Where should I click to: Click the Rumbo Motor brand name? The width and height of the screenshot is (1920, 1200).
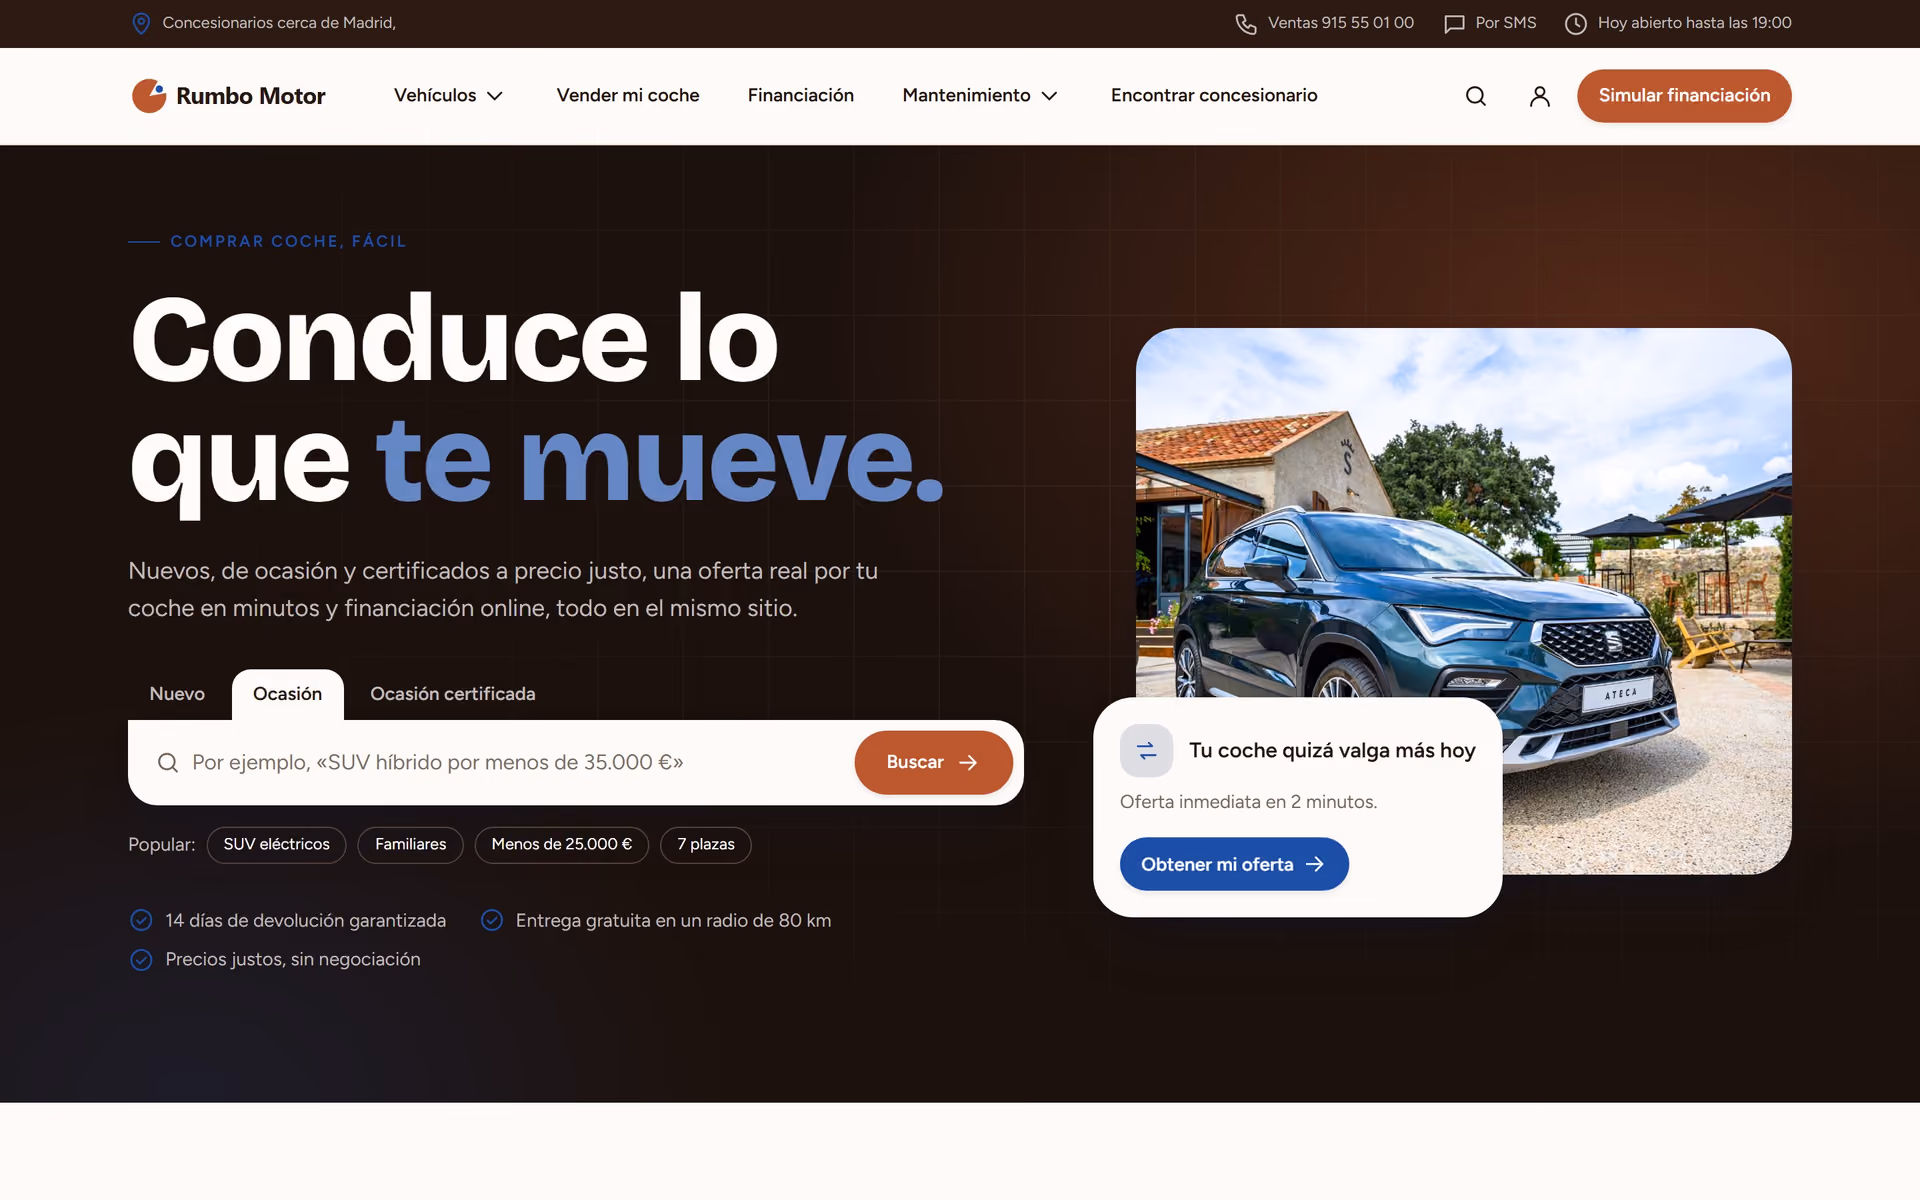[250, 96]
